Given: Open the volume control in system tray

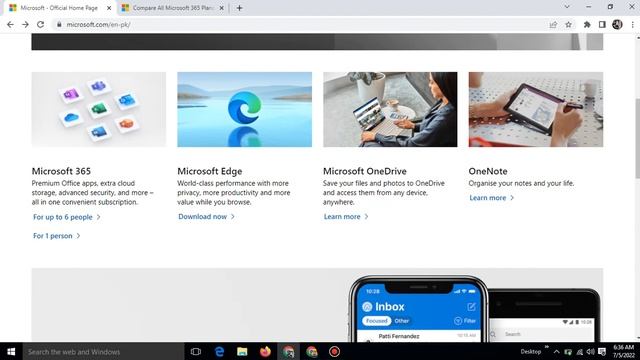Looking at the screenshot, I should click(x=590, y=351).
